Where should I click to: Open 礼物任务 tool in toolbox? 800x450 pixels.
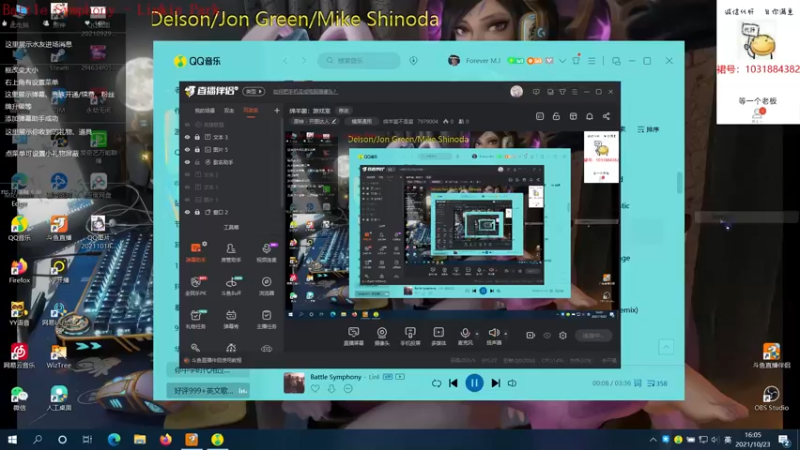click(196, 319)
